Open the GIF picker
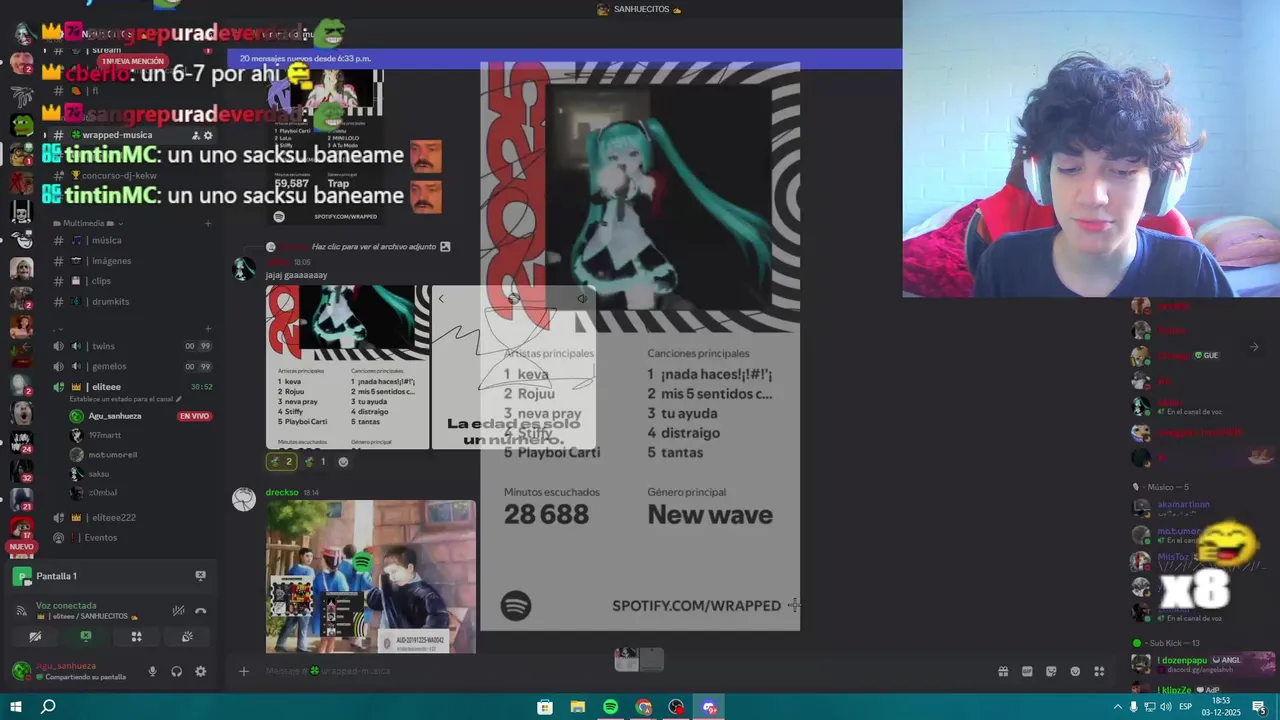The height and width of the screenshot is (720, 1280). pos(1027,671)
